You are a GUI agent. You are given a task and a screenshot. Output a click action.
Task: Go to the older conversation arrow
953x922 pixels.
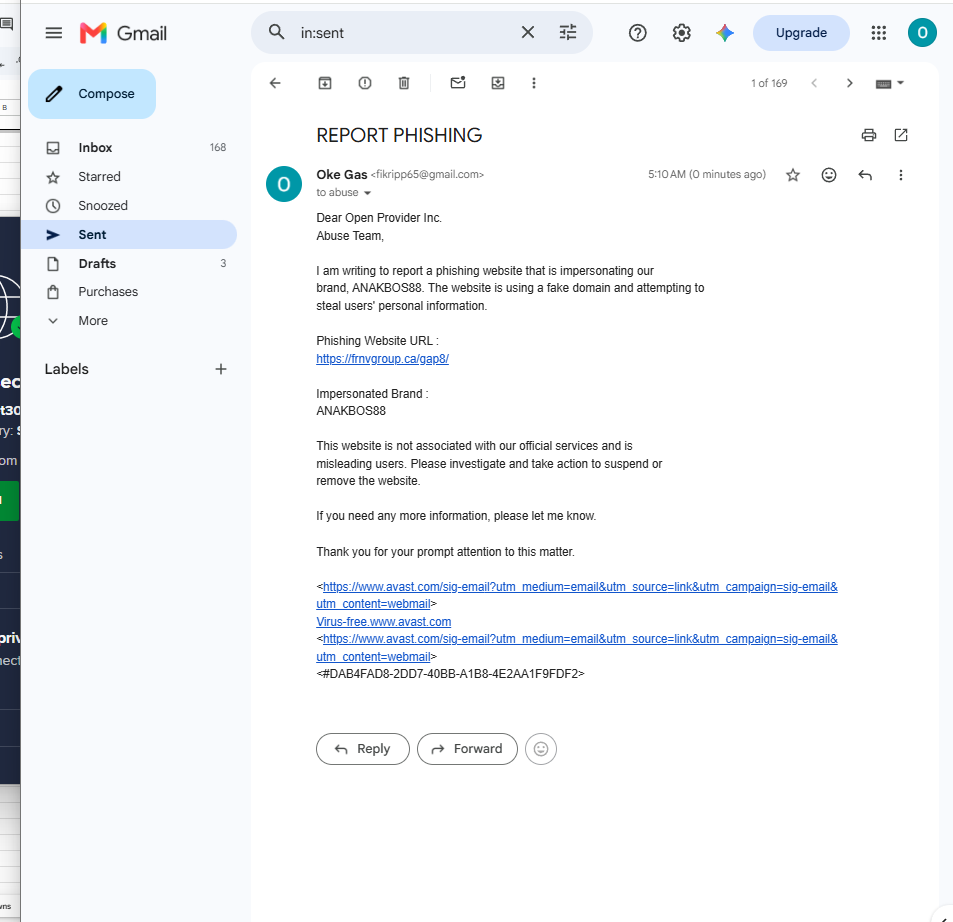pyautogui.click(x=850, y=83)
